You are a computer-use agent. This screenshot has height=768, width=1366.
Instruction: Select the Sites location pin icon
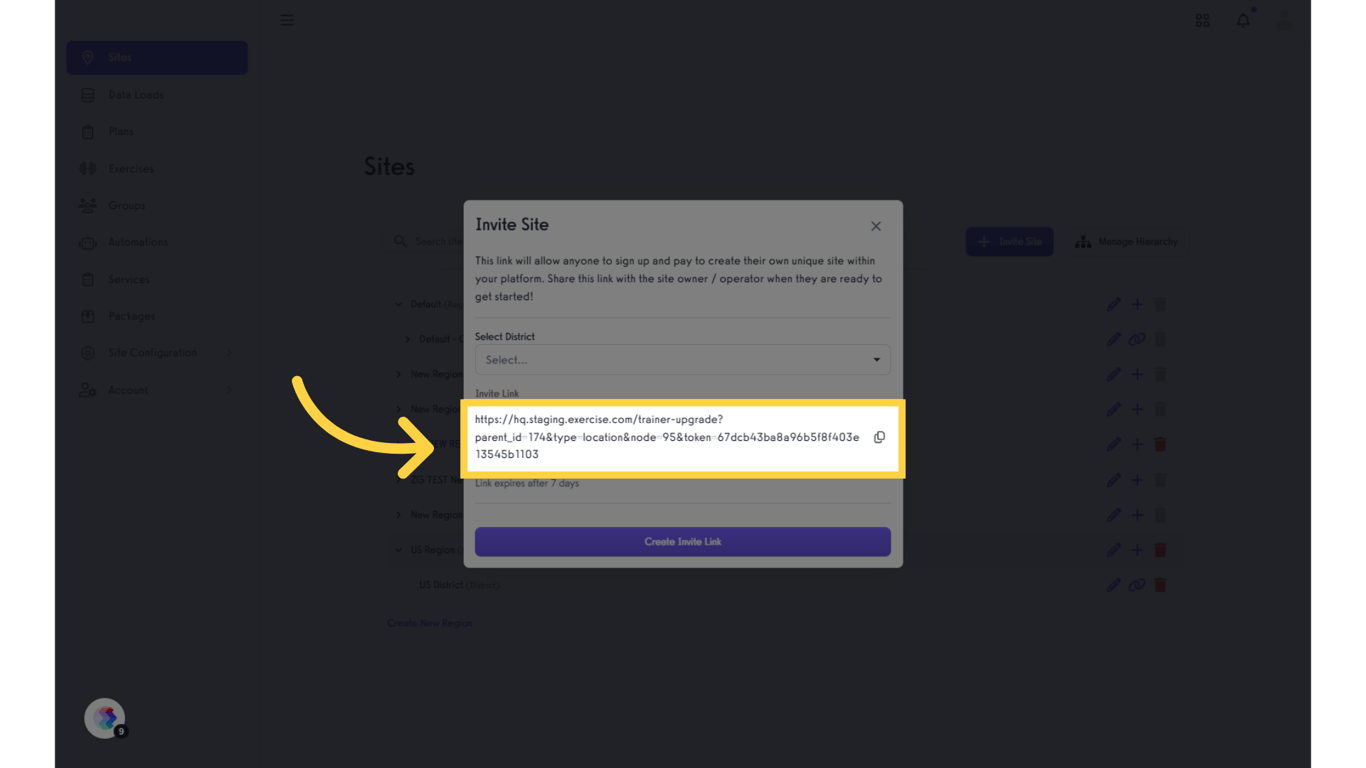pos(88,57)
